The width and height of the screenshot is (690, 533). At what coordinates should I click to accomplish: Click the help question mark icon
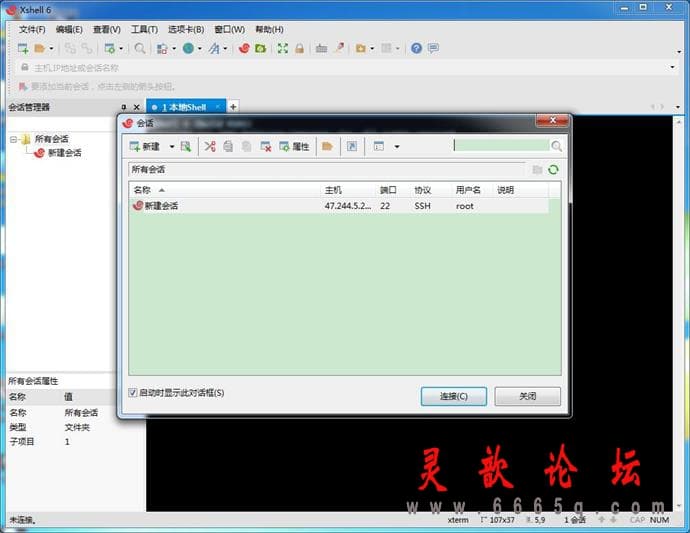(x=416, y=48)
